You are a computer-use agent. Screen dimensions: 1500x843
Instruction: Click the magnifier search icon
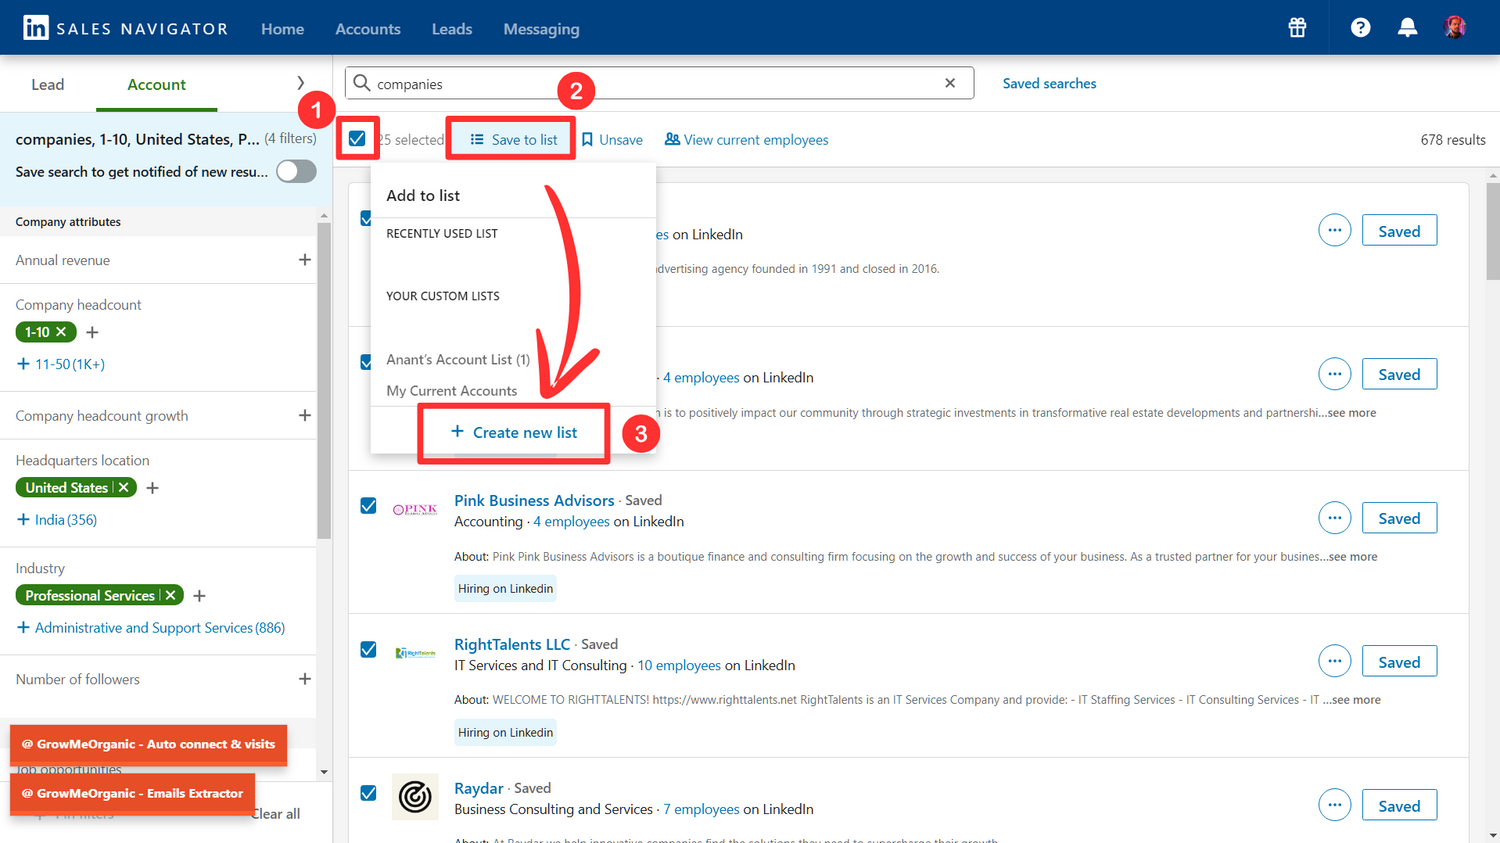click(x=362, y=83)
